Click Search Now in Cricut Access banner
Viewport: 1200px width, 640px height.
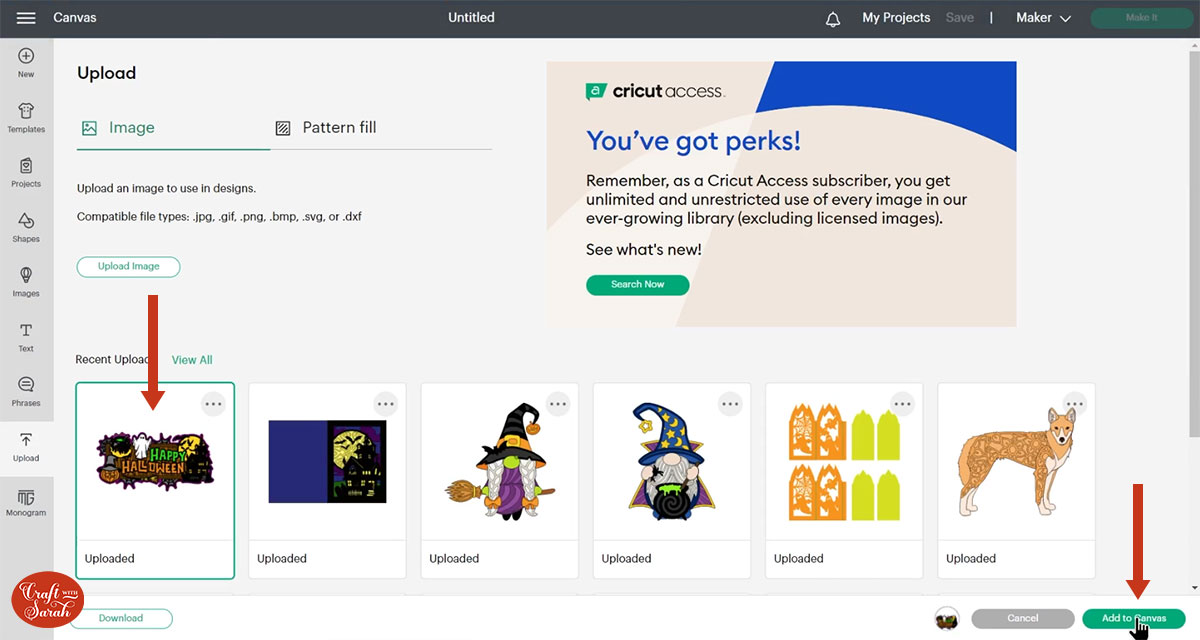pyautogui.click(x=637, y=284)
